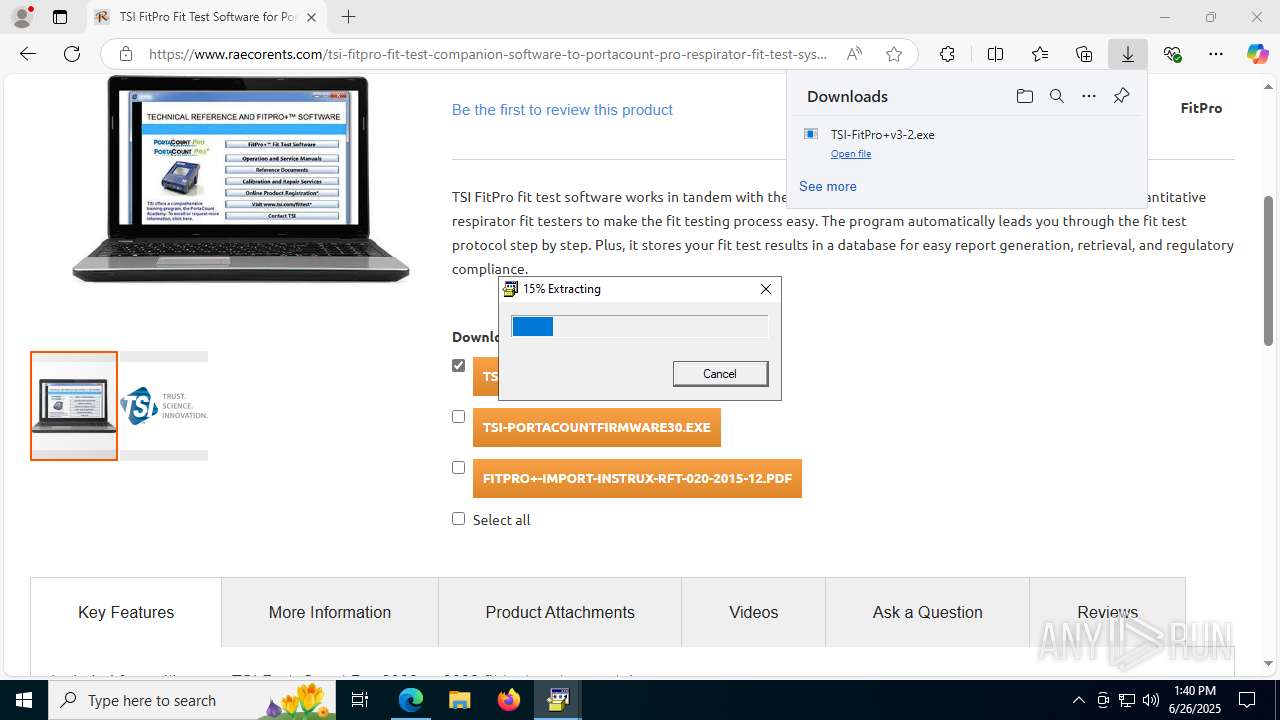Click Open file link under download
This screenshot has width=1280, height=720.
pyautogui.click(x=851, y=154)
